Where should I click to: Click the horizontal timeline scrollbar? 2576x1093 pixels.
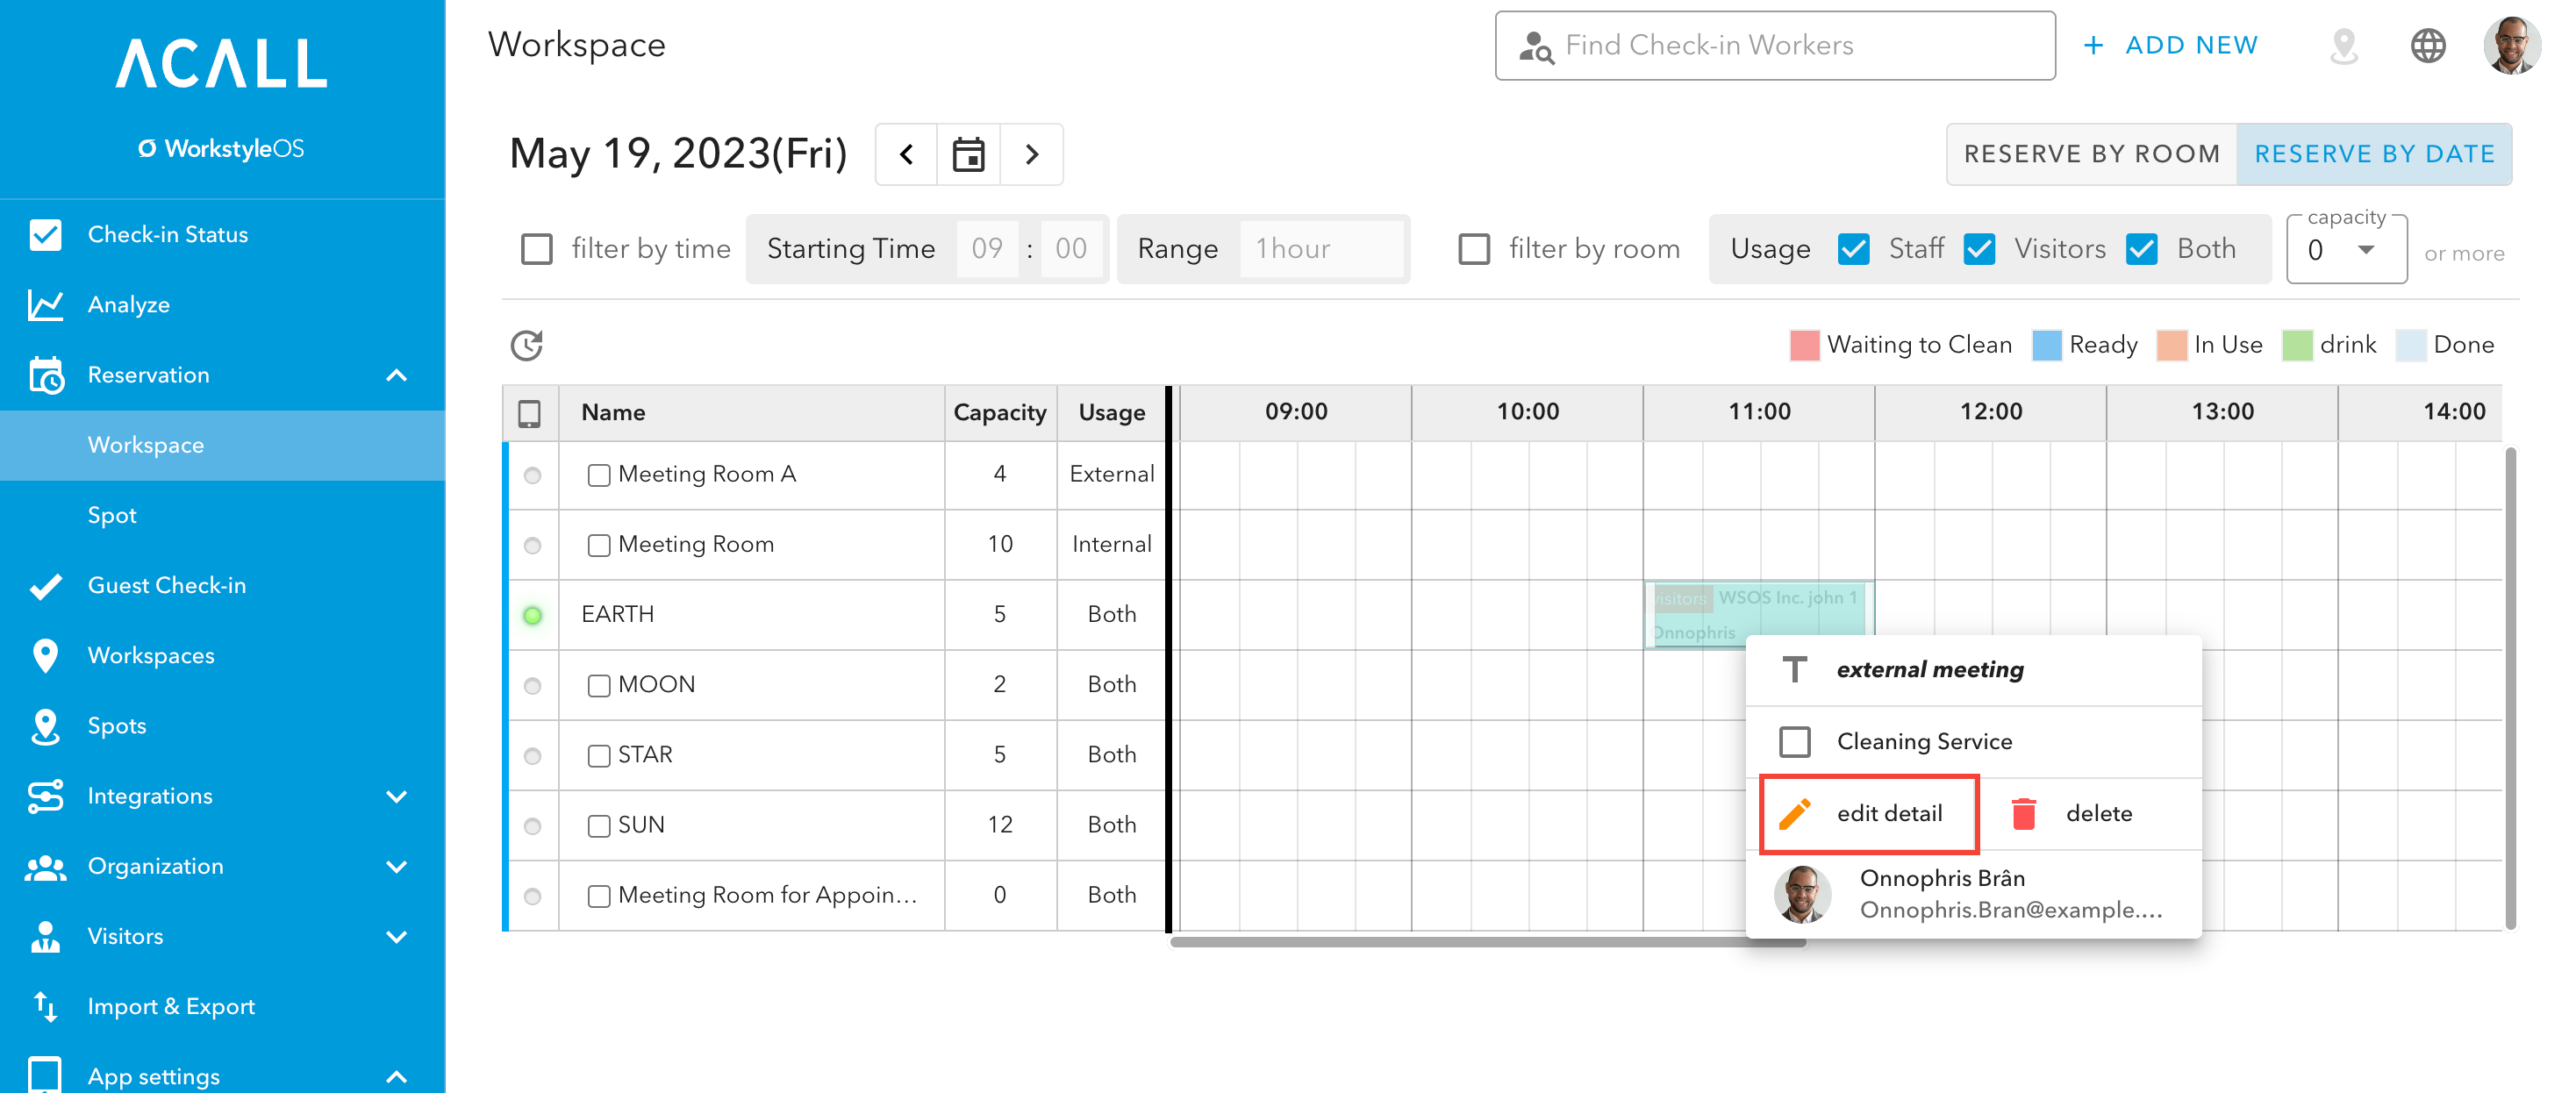tap(1487, 942)
